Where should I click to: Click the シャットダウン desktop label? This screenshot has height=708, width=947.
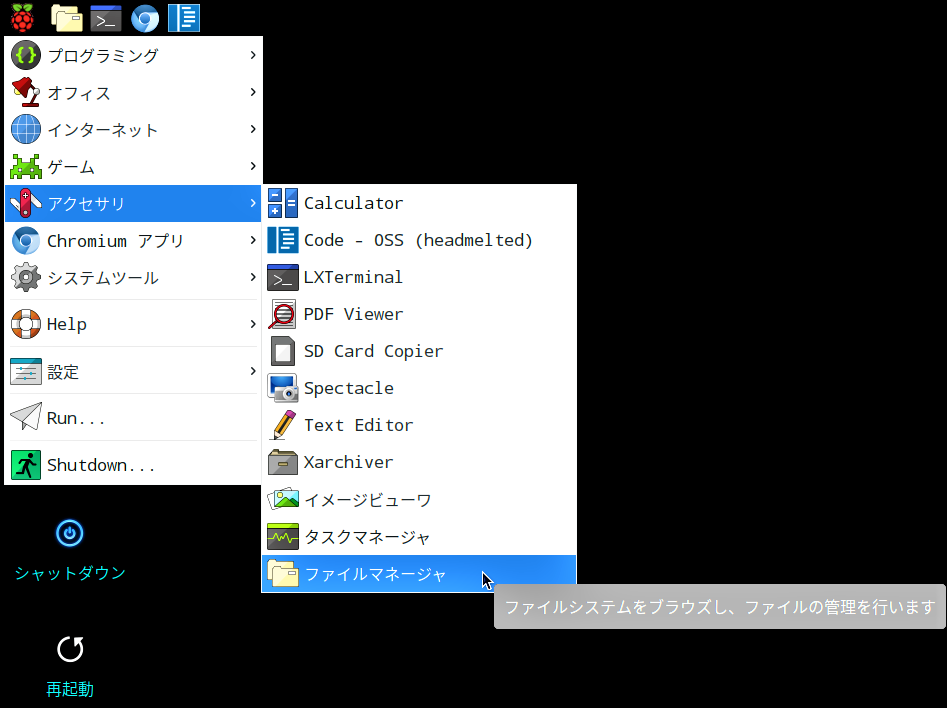click(x=70, y=573)
